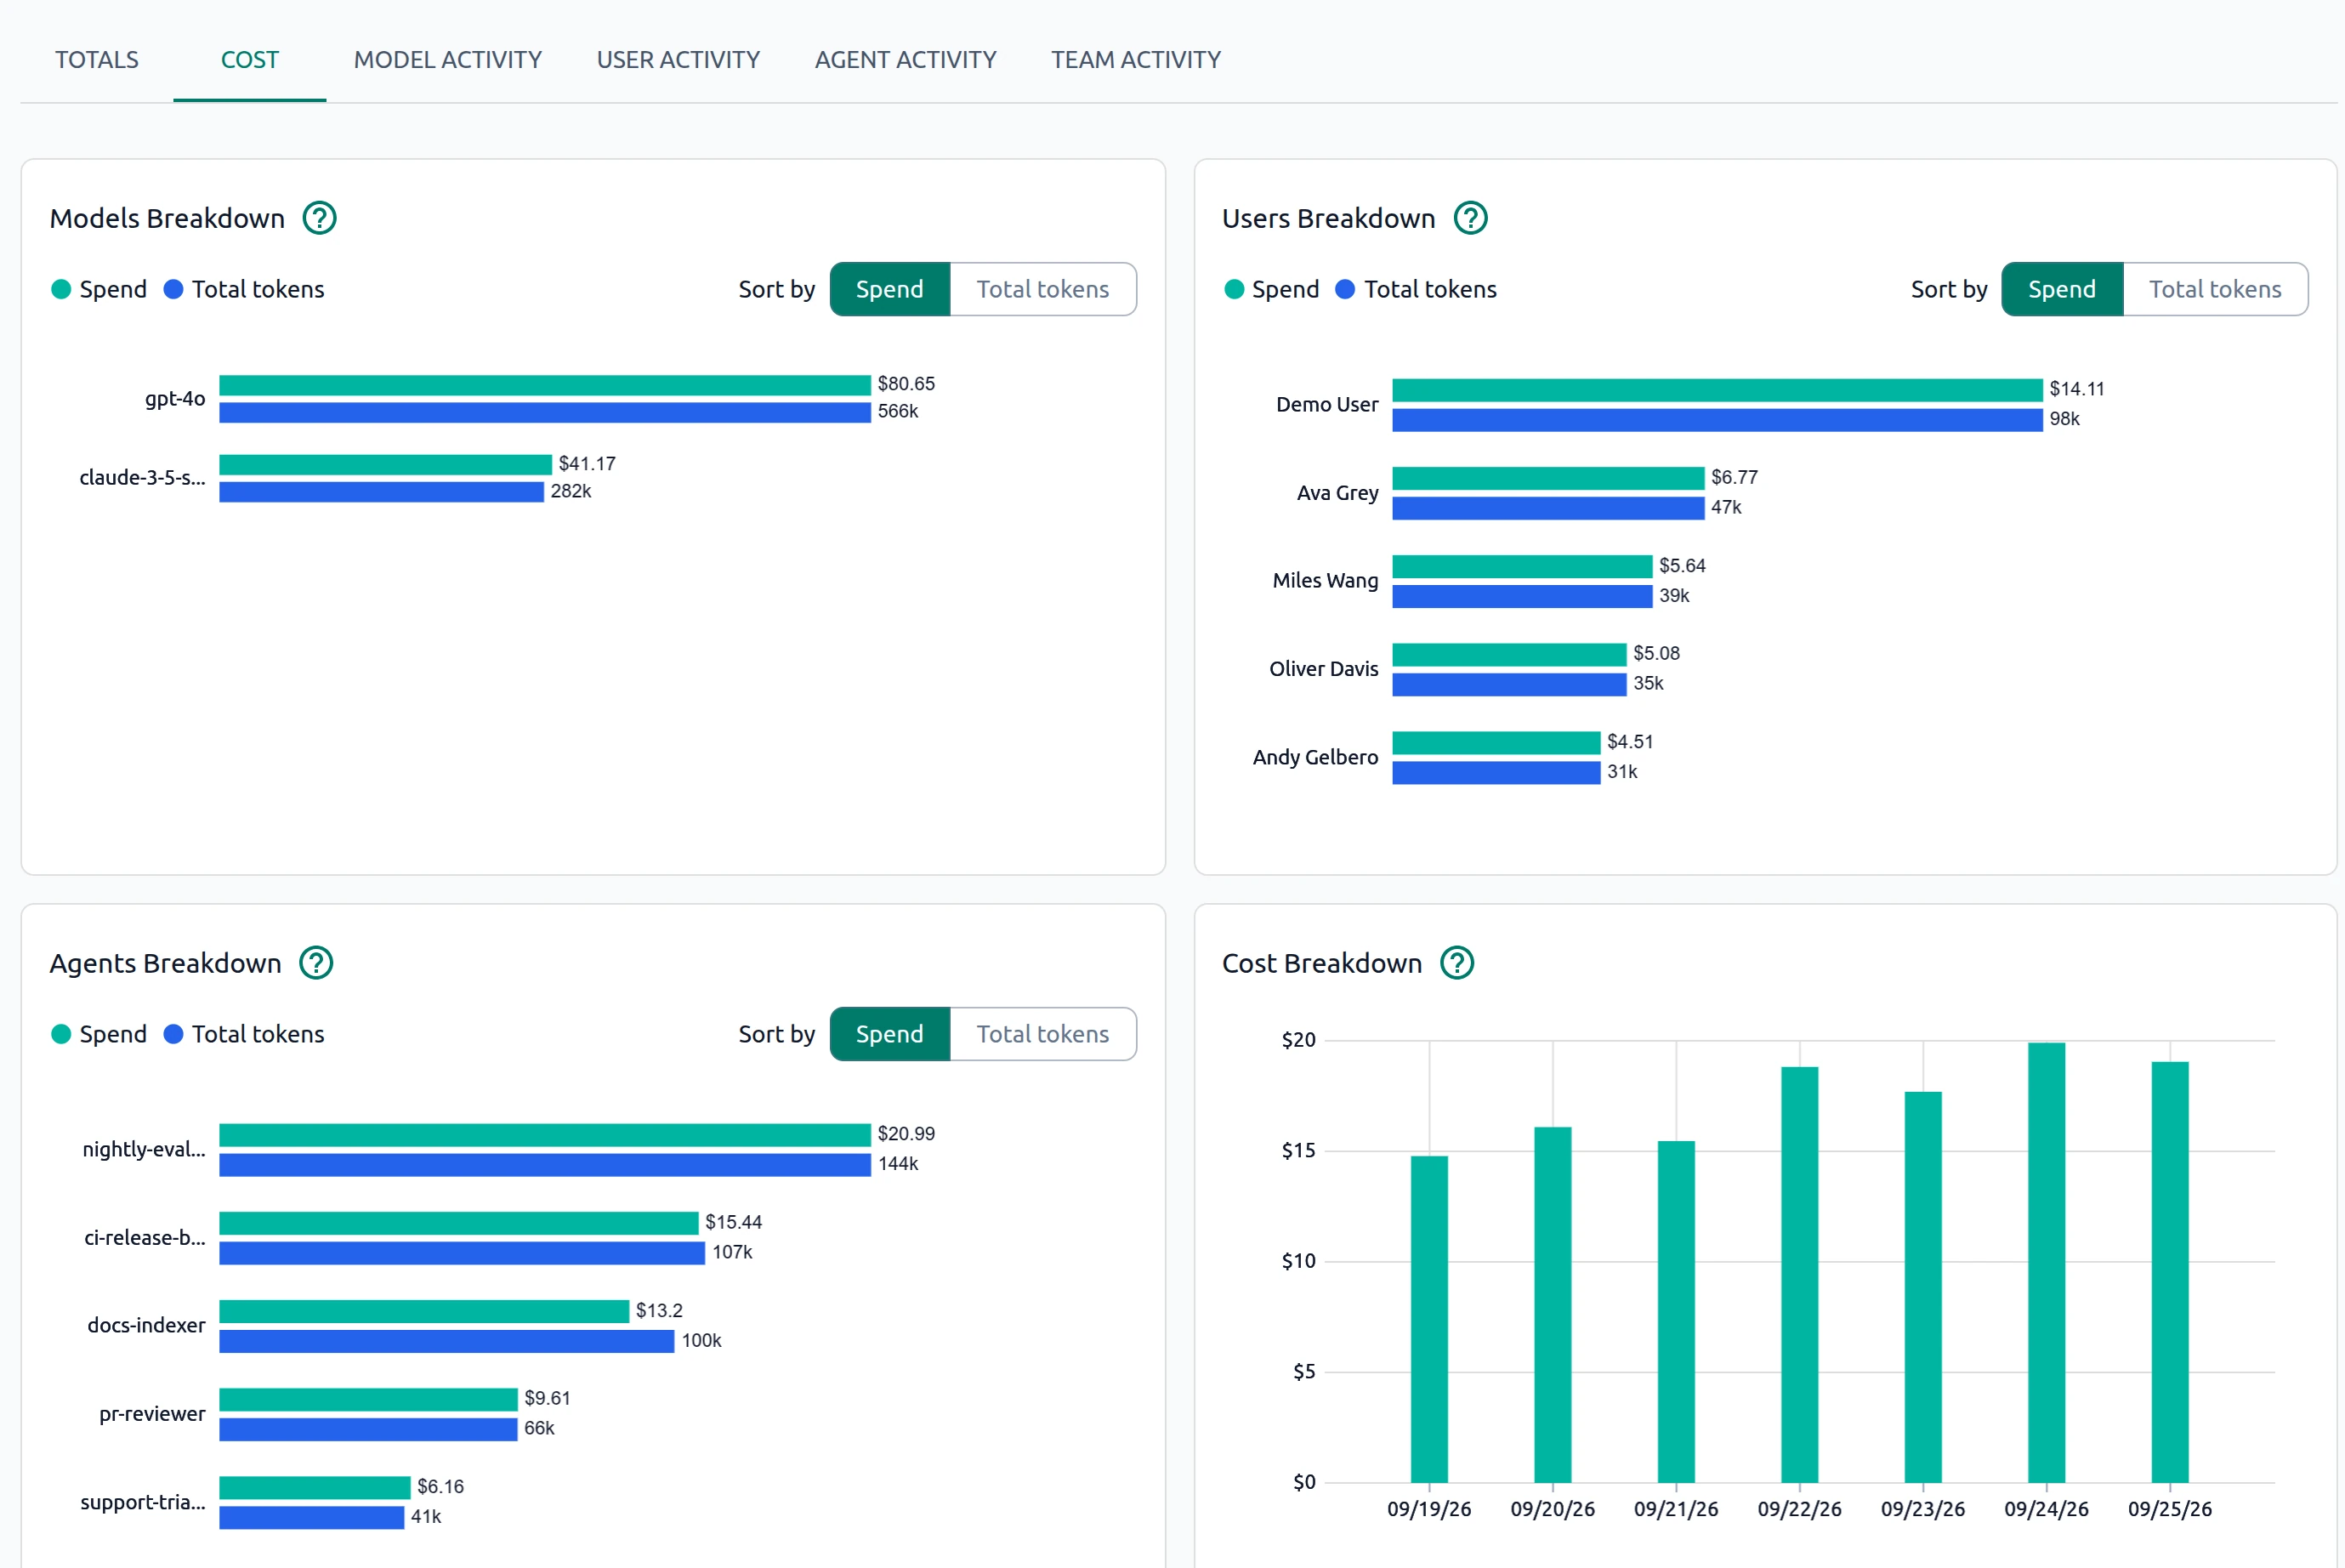Click the 'ci-release-b...' agent label
Screen dimensions: 2345x1568
click(145, 1238)
